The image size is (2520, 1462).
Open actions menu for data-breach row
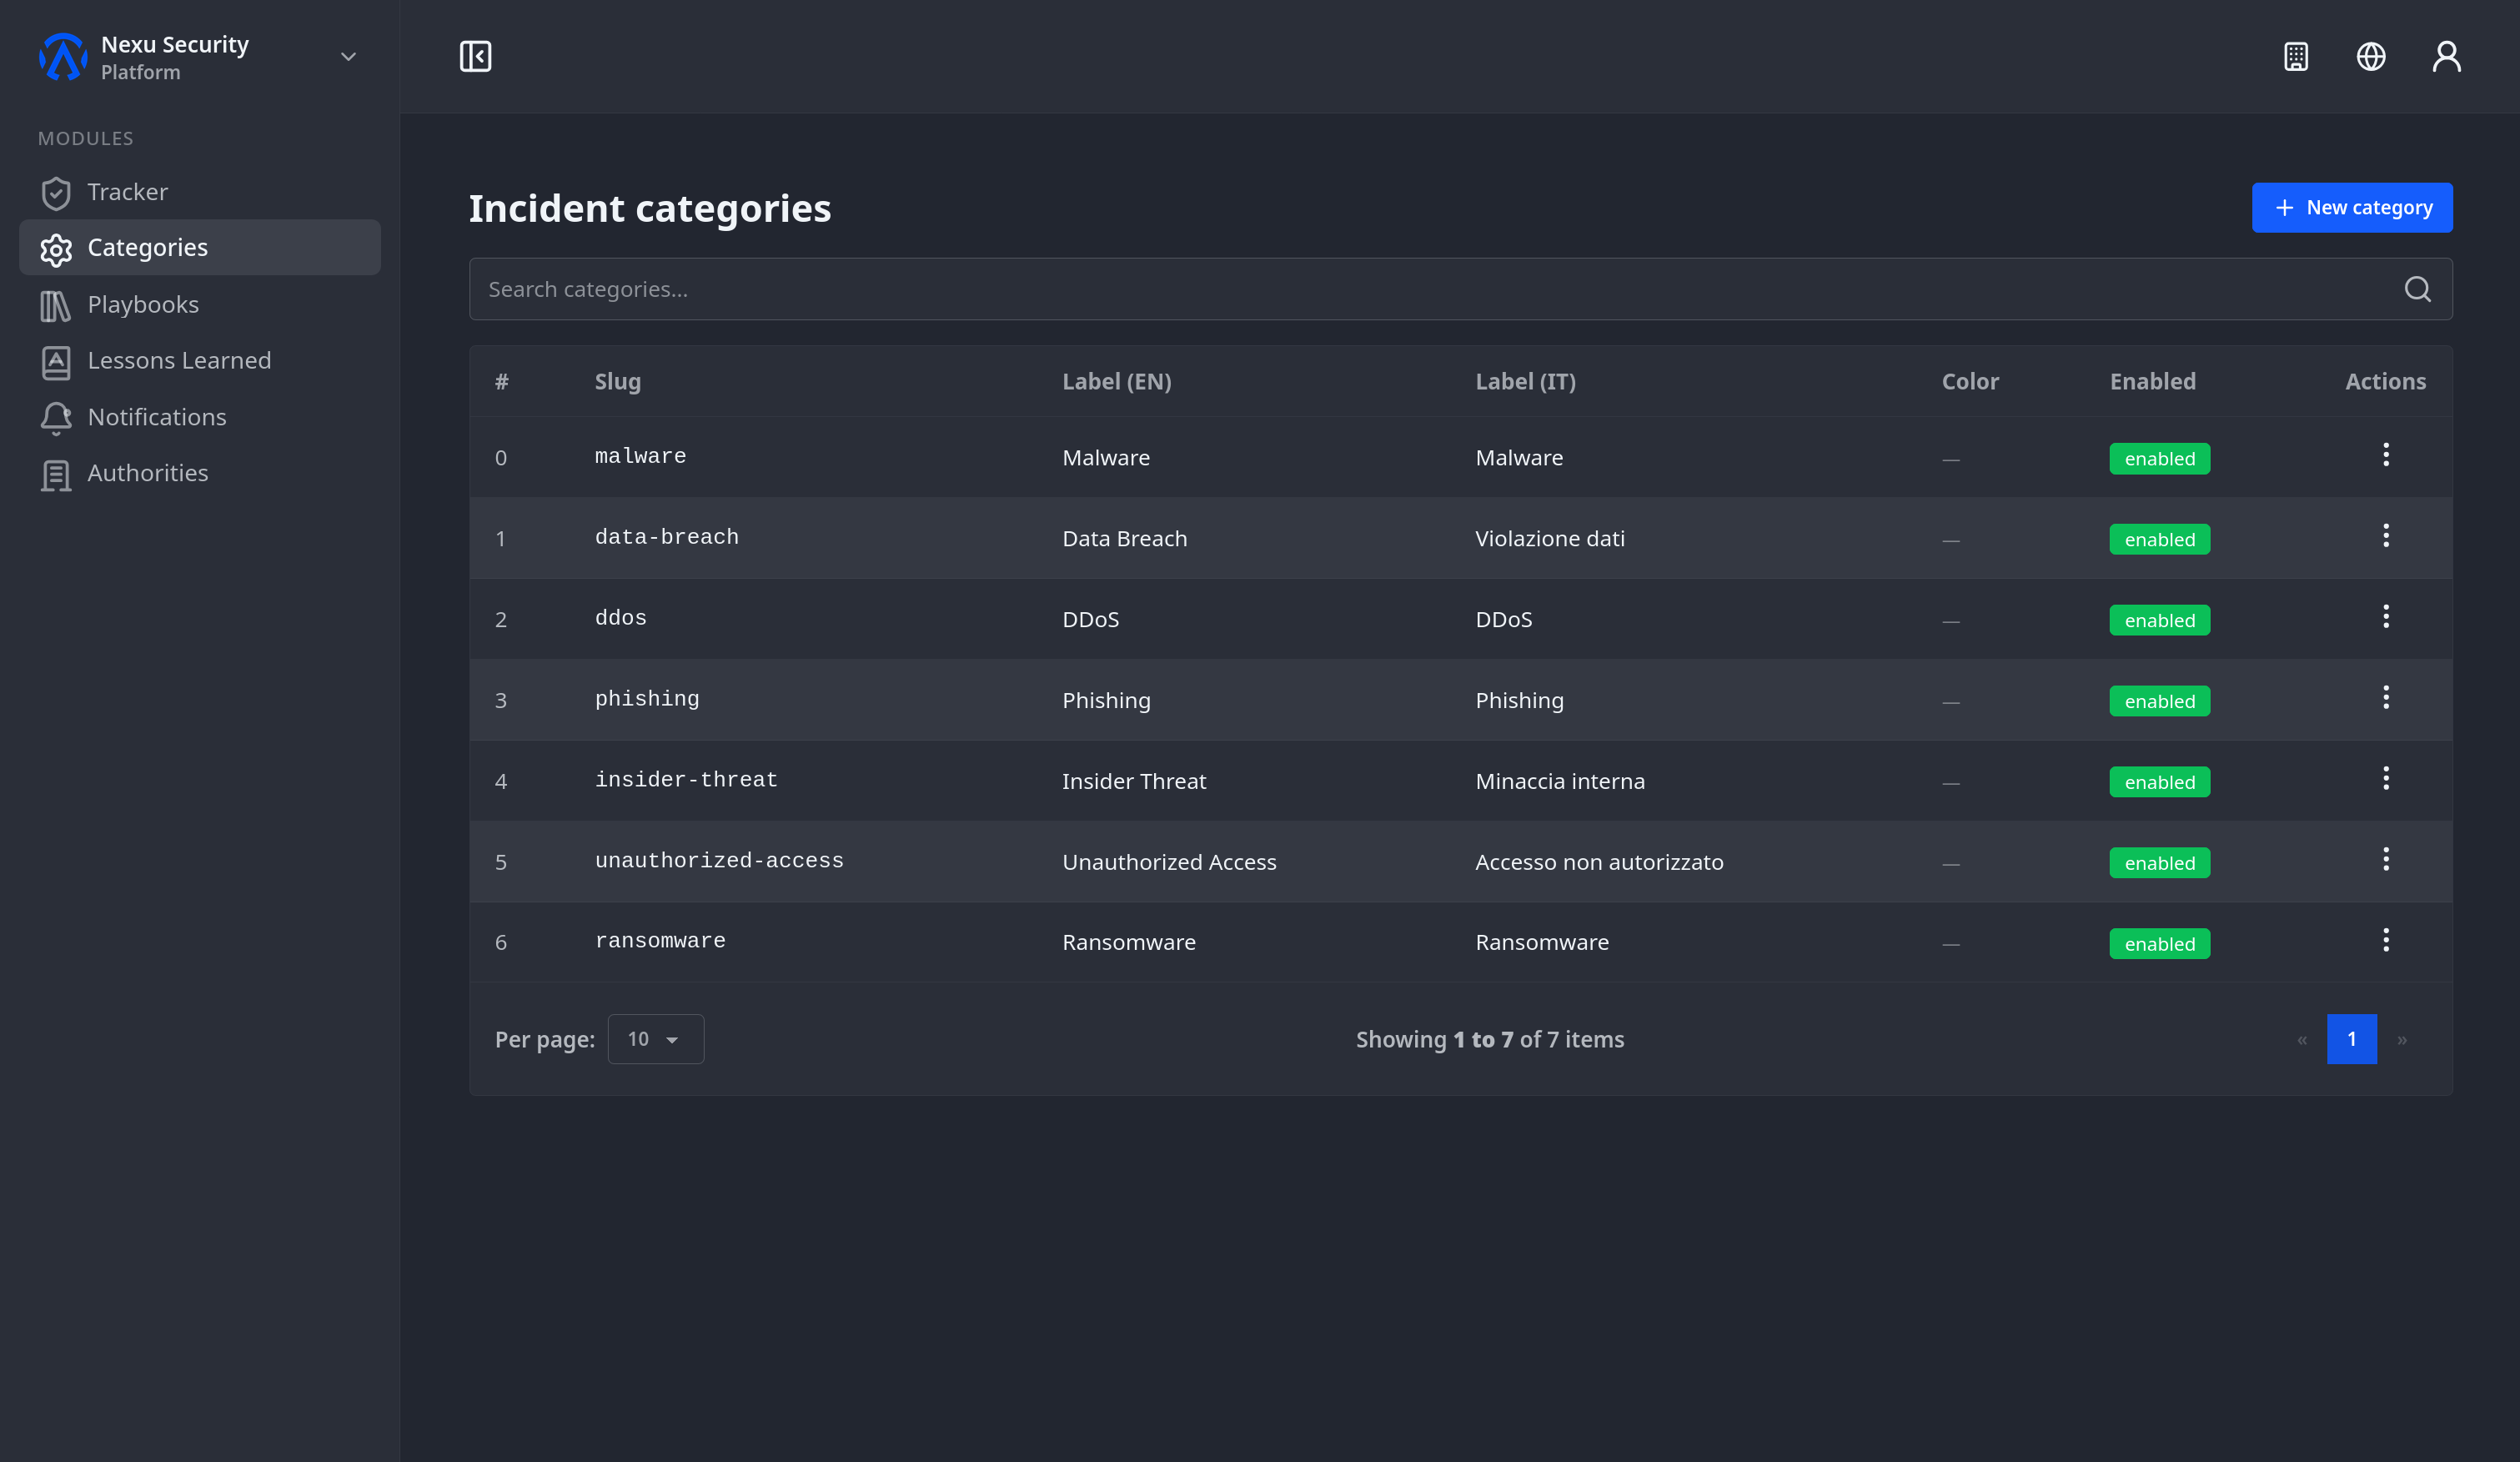click(2386, 536)
